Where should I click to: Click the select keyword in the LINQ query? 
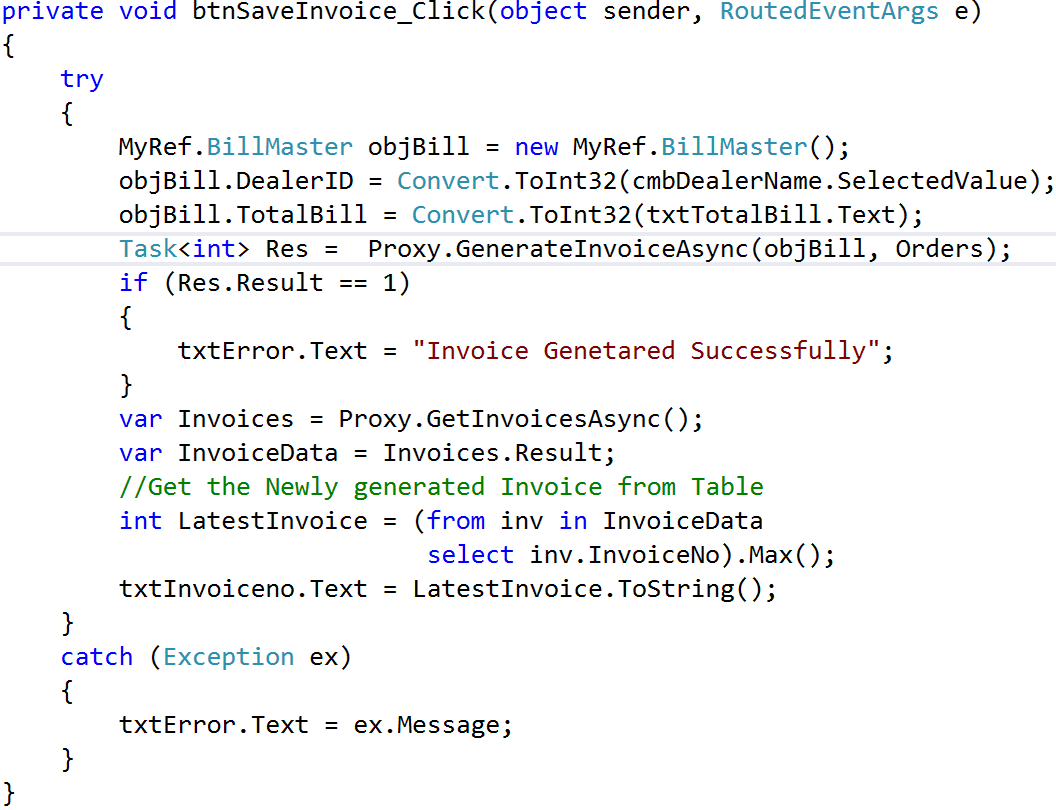470,555
